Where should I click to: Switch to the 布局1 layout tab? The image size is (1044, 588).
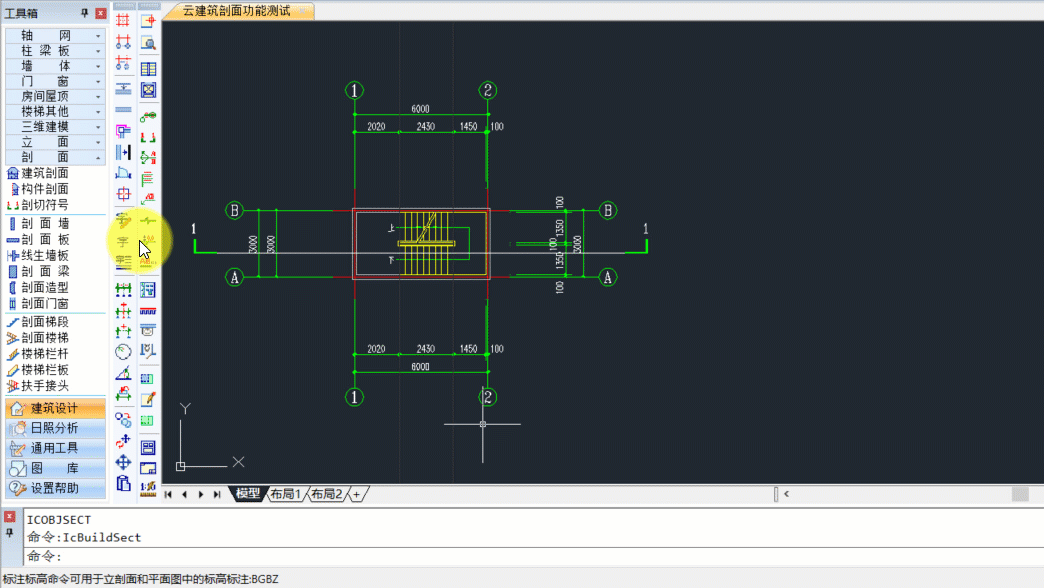pos(286,494)
